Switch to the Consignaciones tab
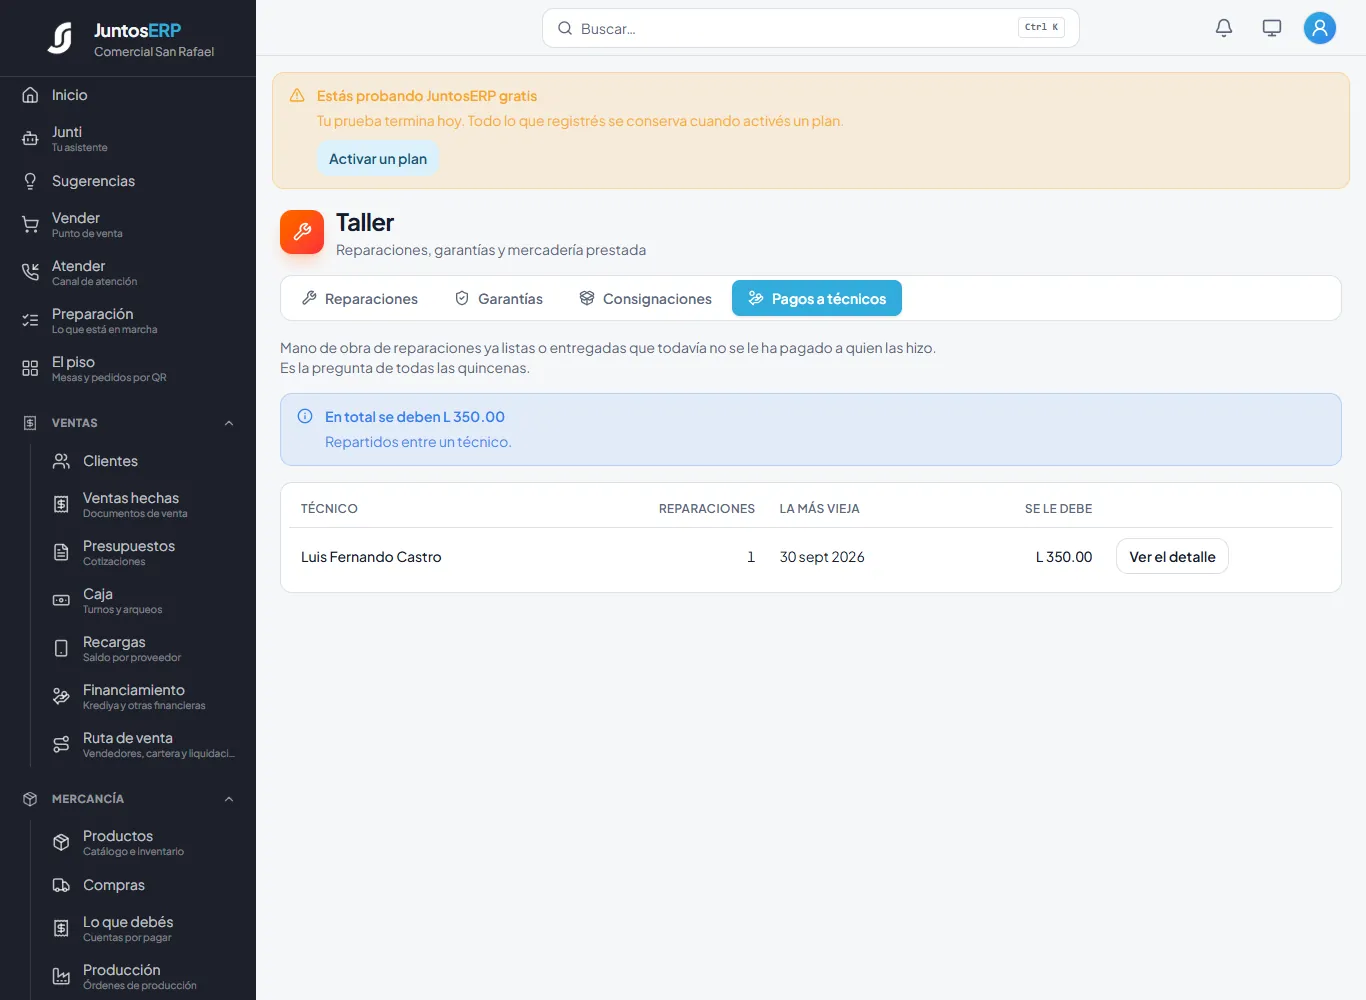Viewport: 1366px width, 1000px height. [646, 298]
